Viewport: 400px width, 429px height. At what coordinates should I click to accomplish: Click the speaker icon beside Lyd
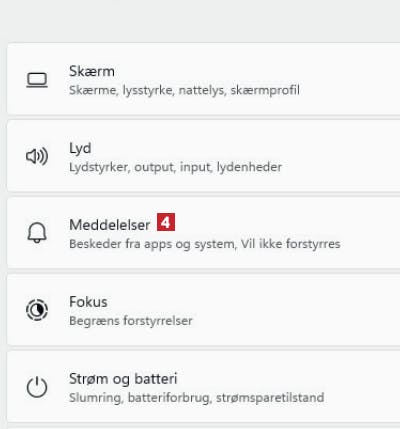(37, 156)
